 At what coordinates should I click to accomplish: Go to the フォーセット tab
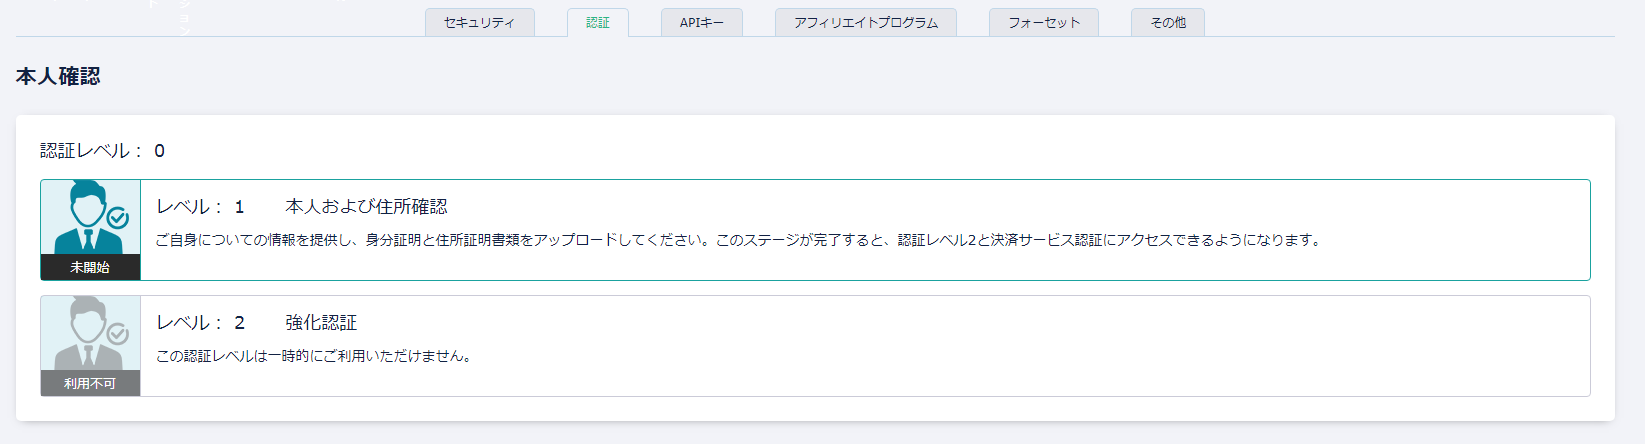pos(1044,22)
